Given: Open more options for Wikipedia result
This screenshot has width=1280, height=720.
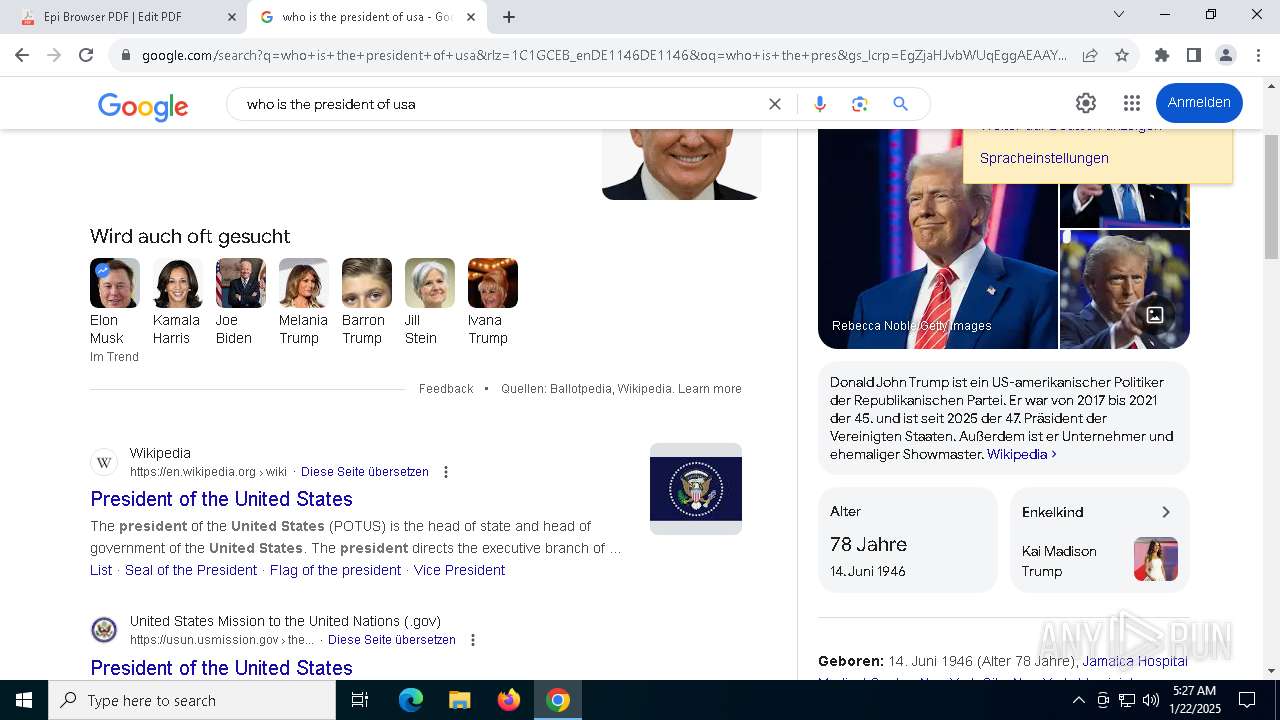Looking at the screenshot, I should [446, 472].
